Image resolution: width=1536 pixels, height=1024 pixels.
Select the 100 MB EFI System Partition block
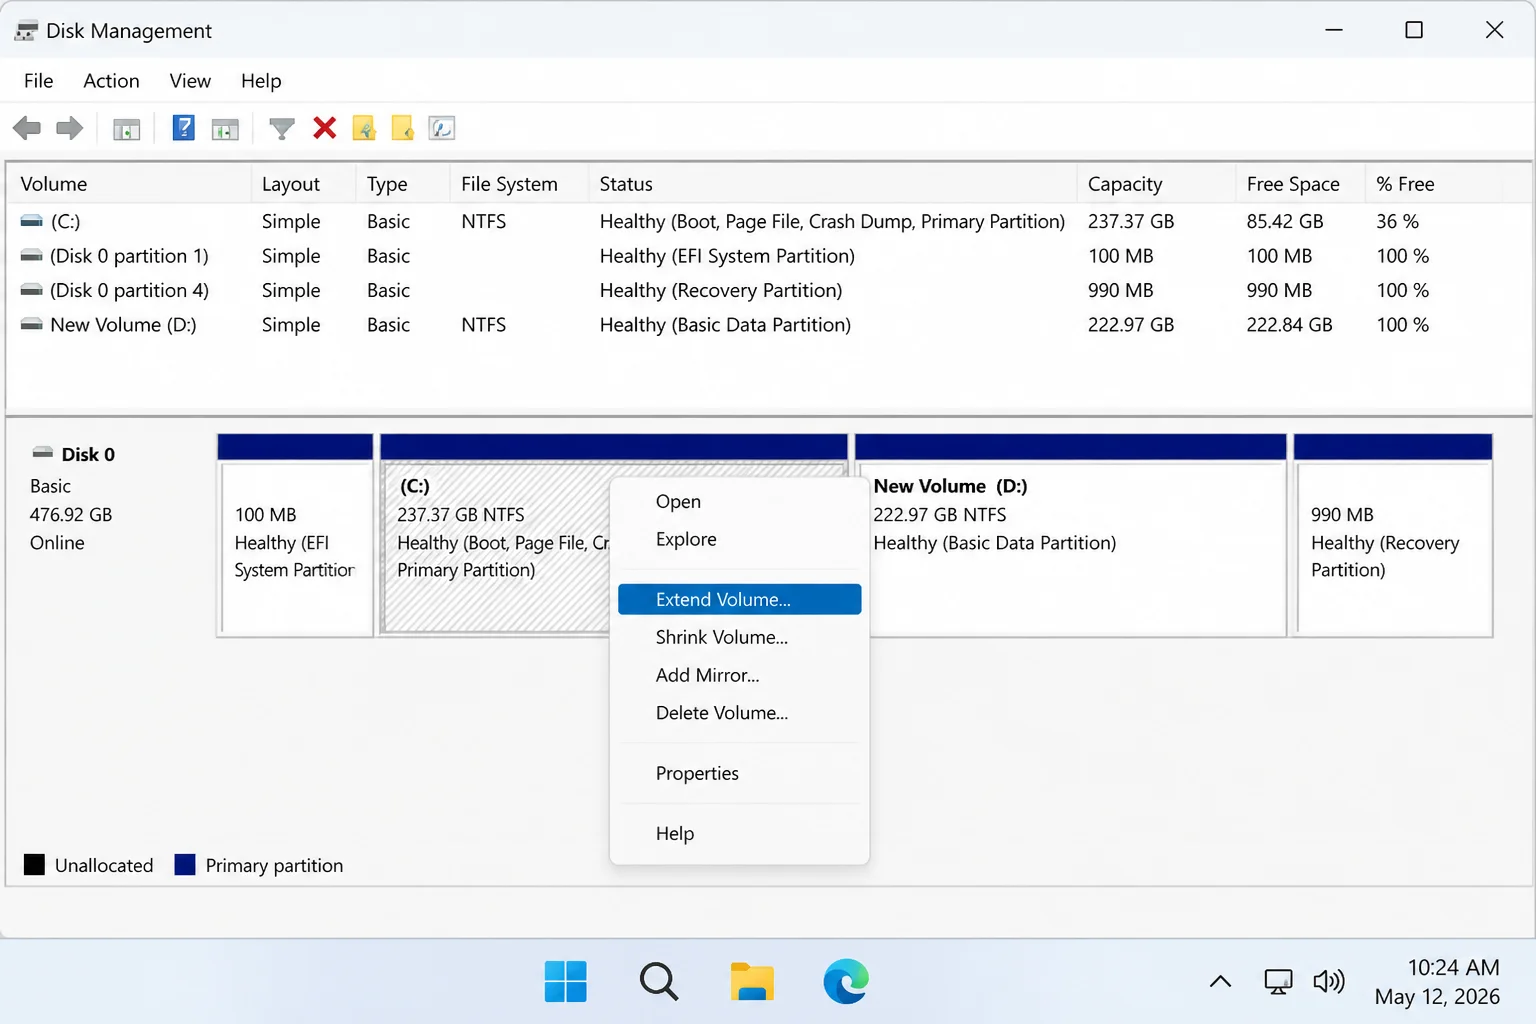(x=295, y=535)
